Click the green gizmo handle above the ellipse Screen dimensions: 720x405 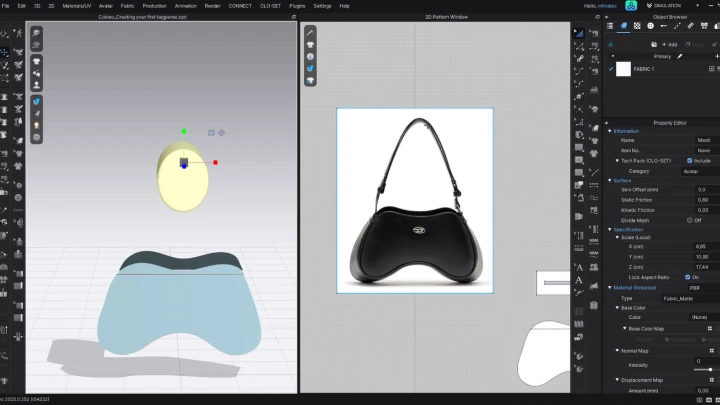184,131
